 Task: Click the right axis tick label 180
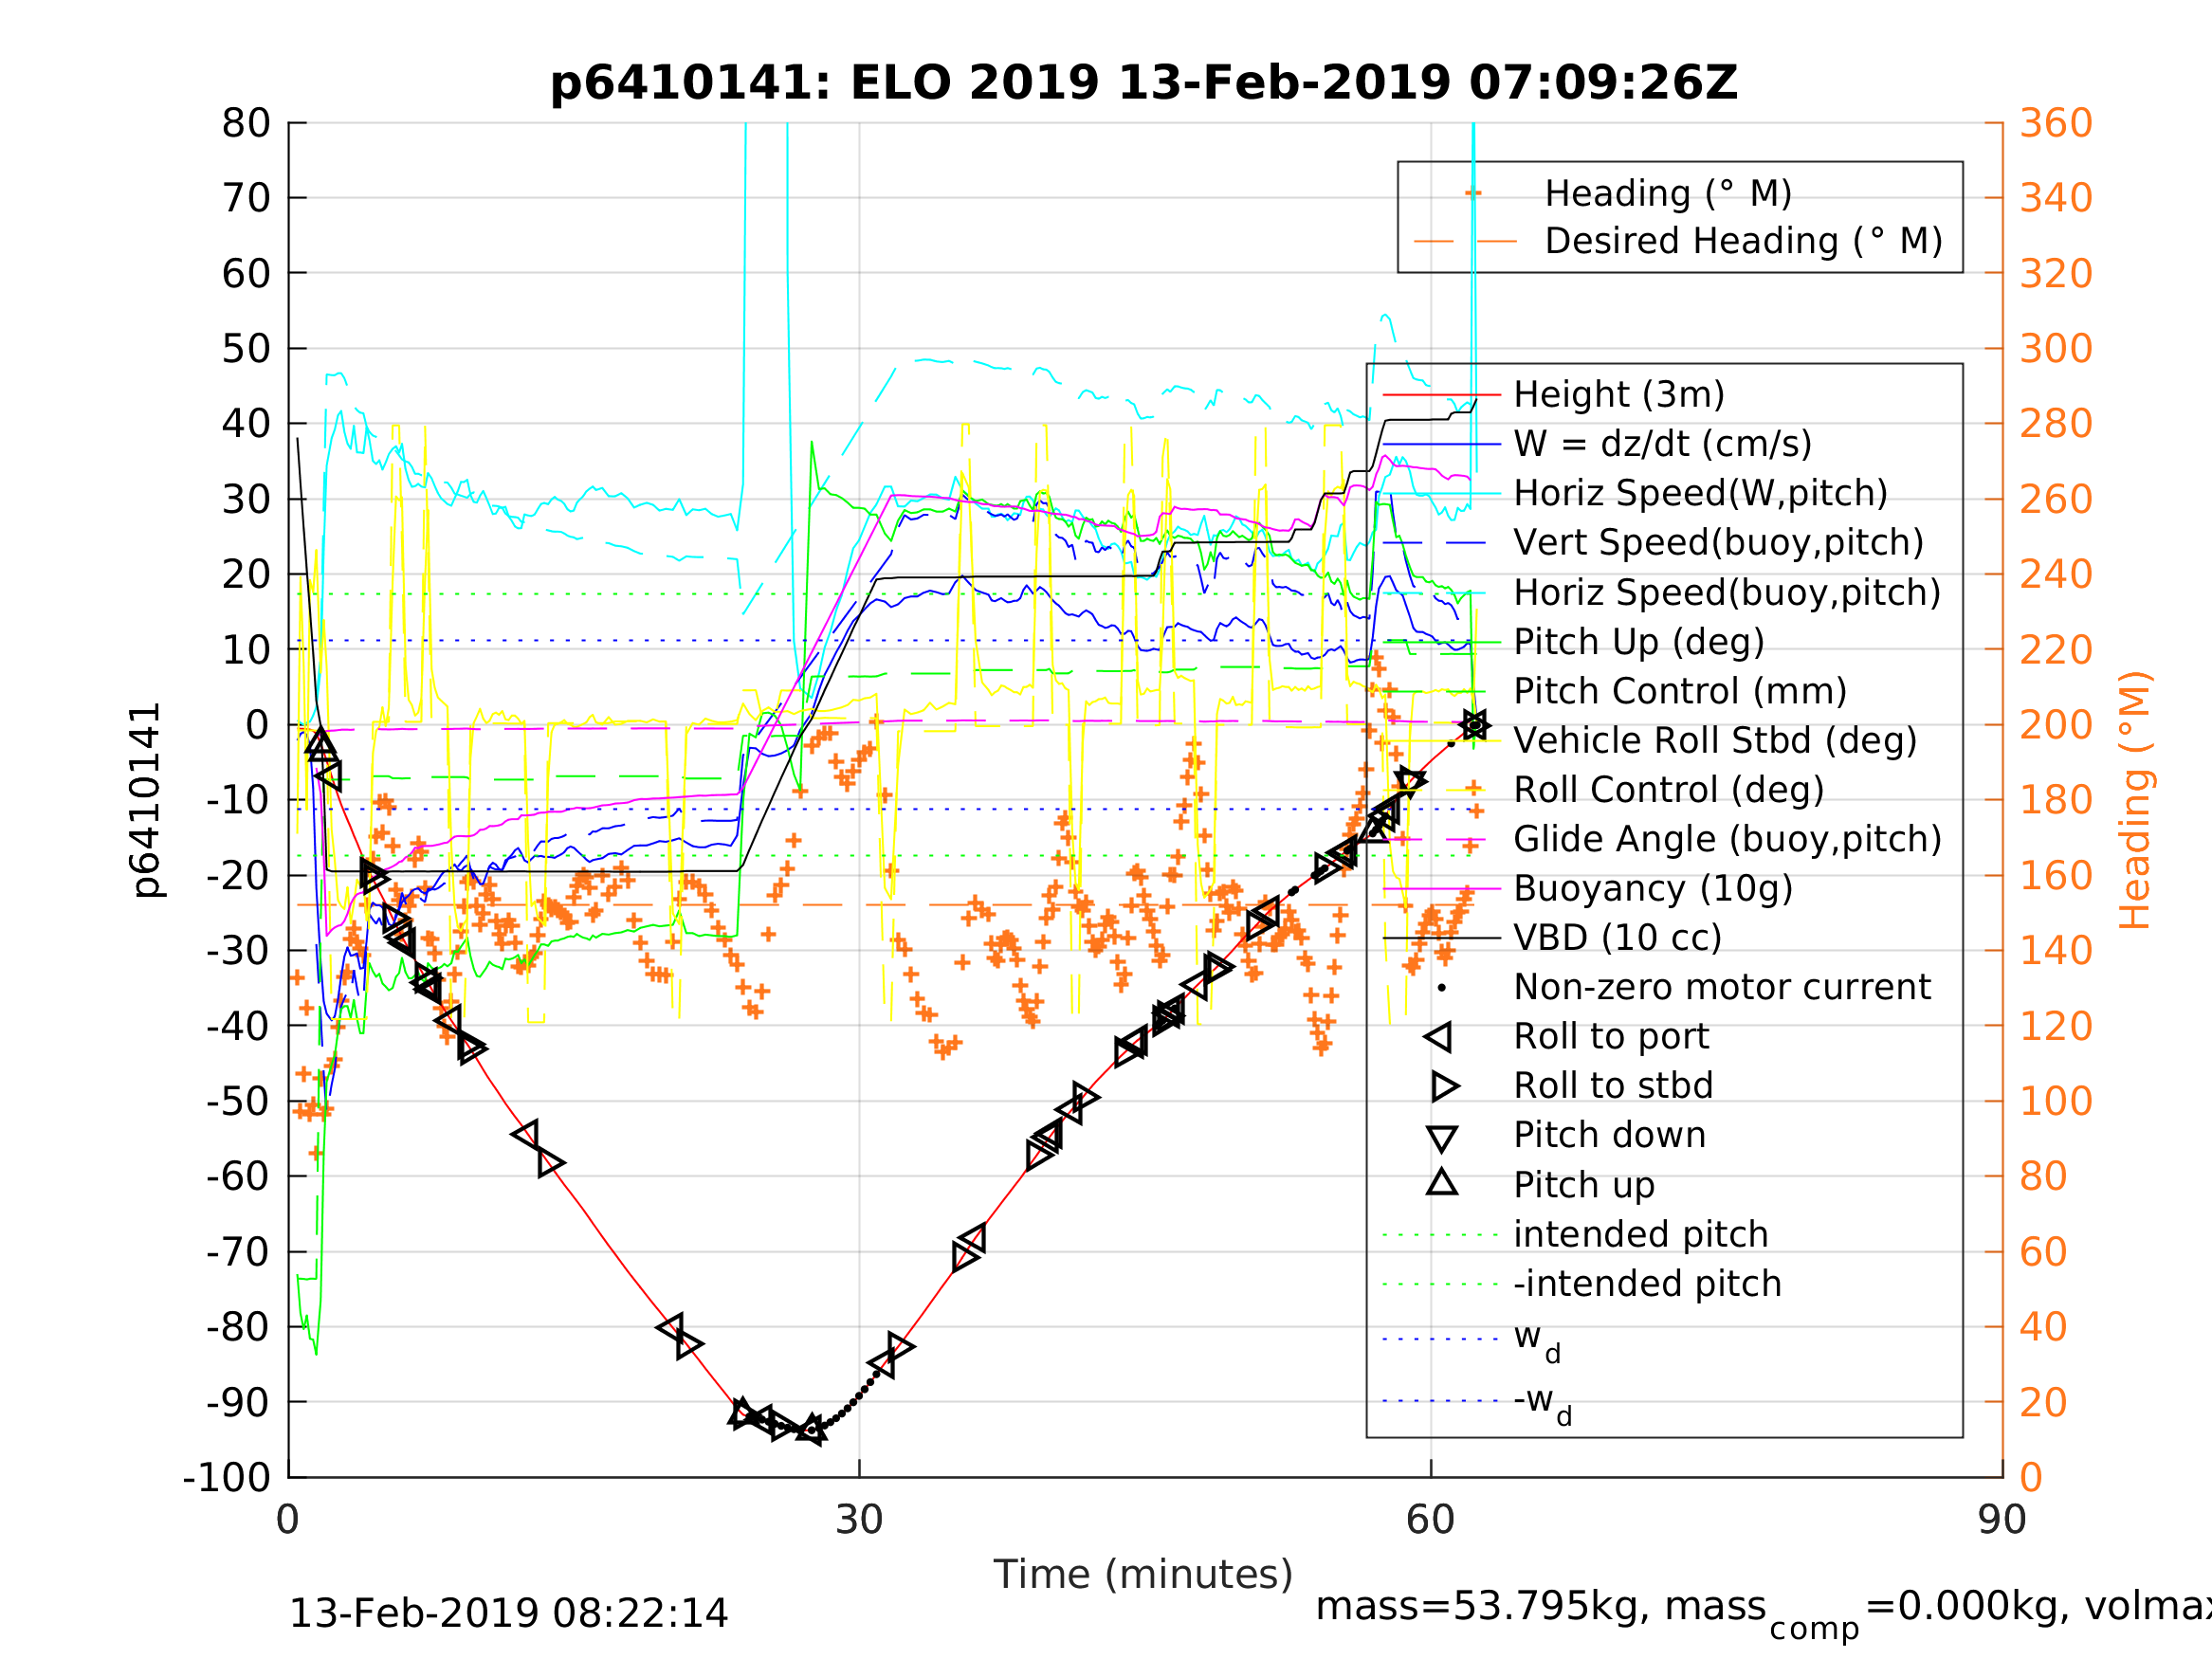[2056, 800]
